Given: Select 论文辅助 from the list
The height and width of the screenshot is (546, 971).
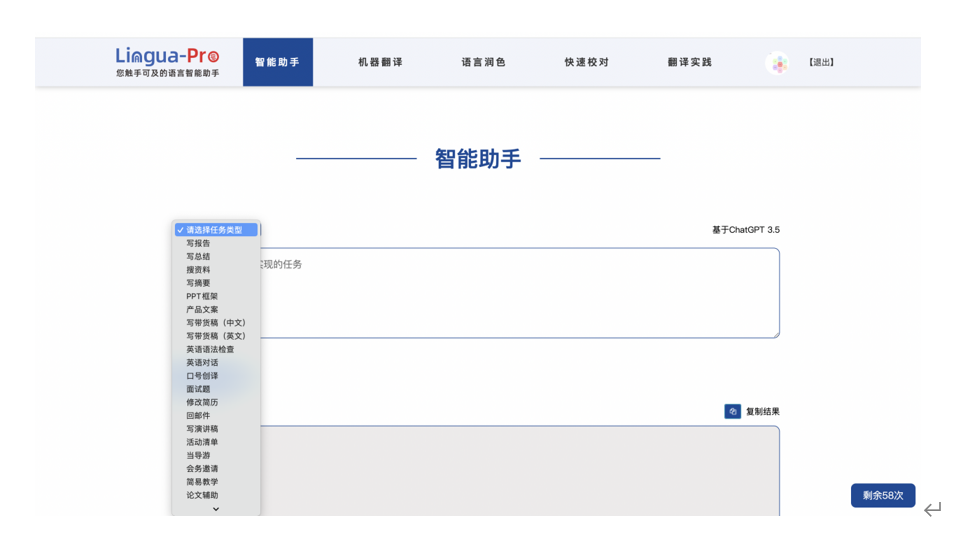Looking at the screenshot, I should click(x=202, y=495).
